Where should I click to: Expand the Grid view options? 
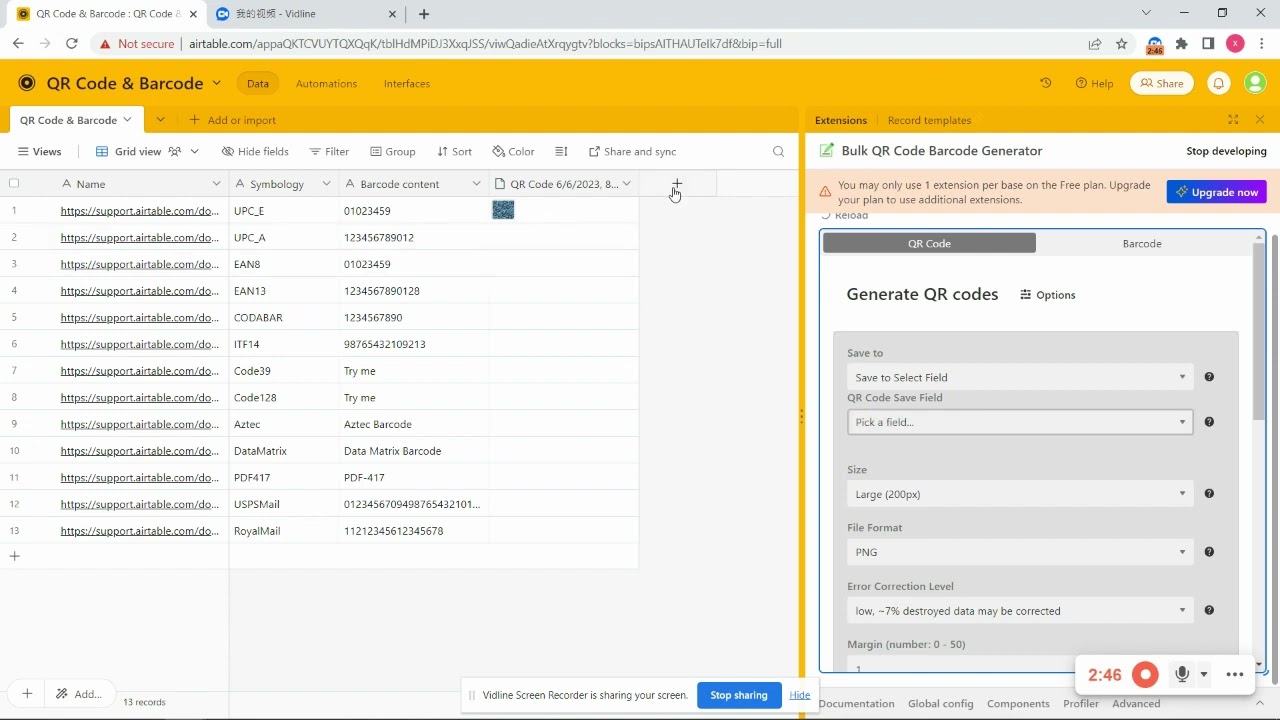coord(195,152)
